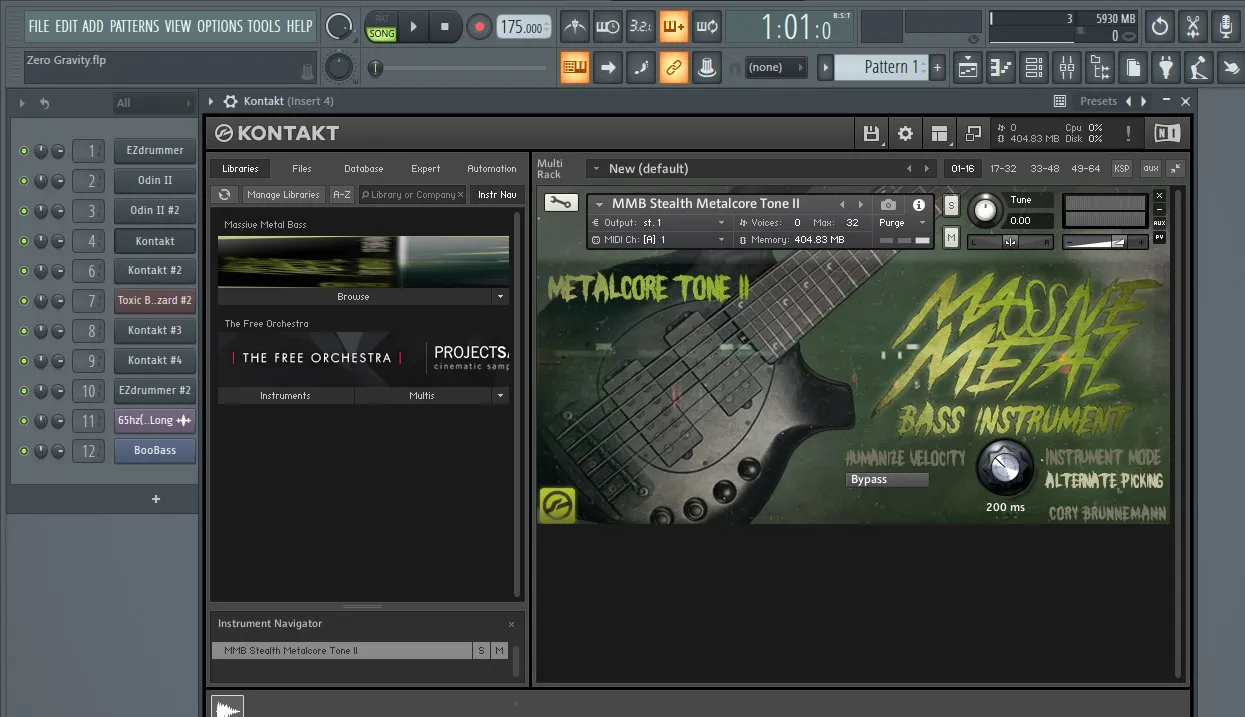The width and height of the screenshot is (1245, 717).
Task: Toggle PAT/SONG mode switch
Action: [381, 27]
